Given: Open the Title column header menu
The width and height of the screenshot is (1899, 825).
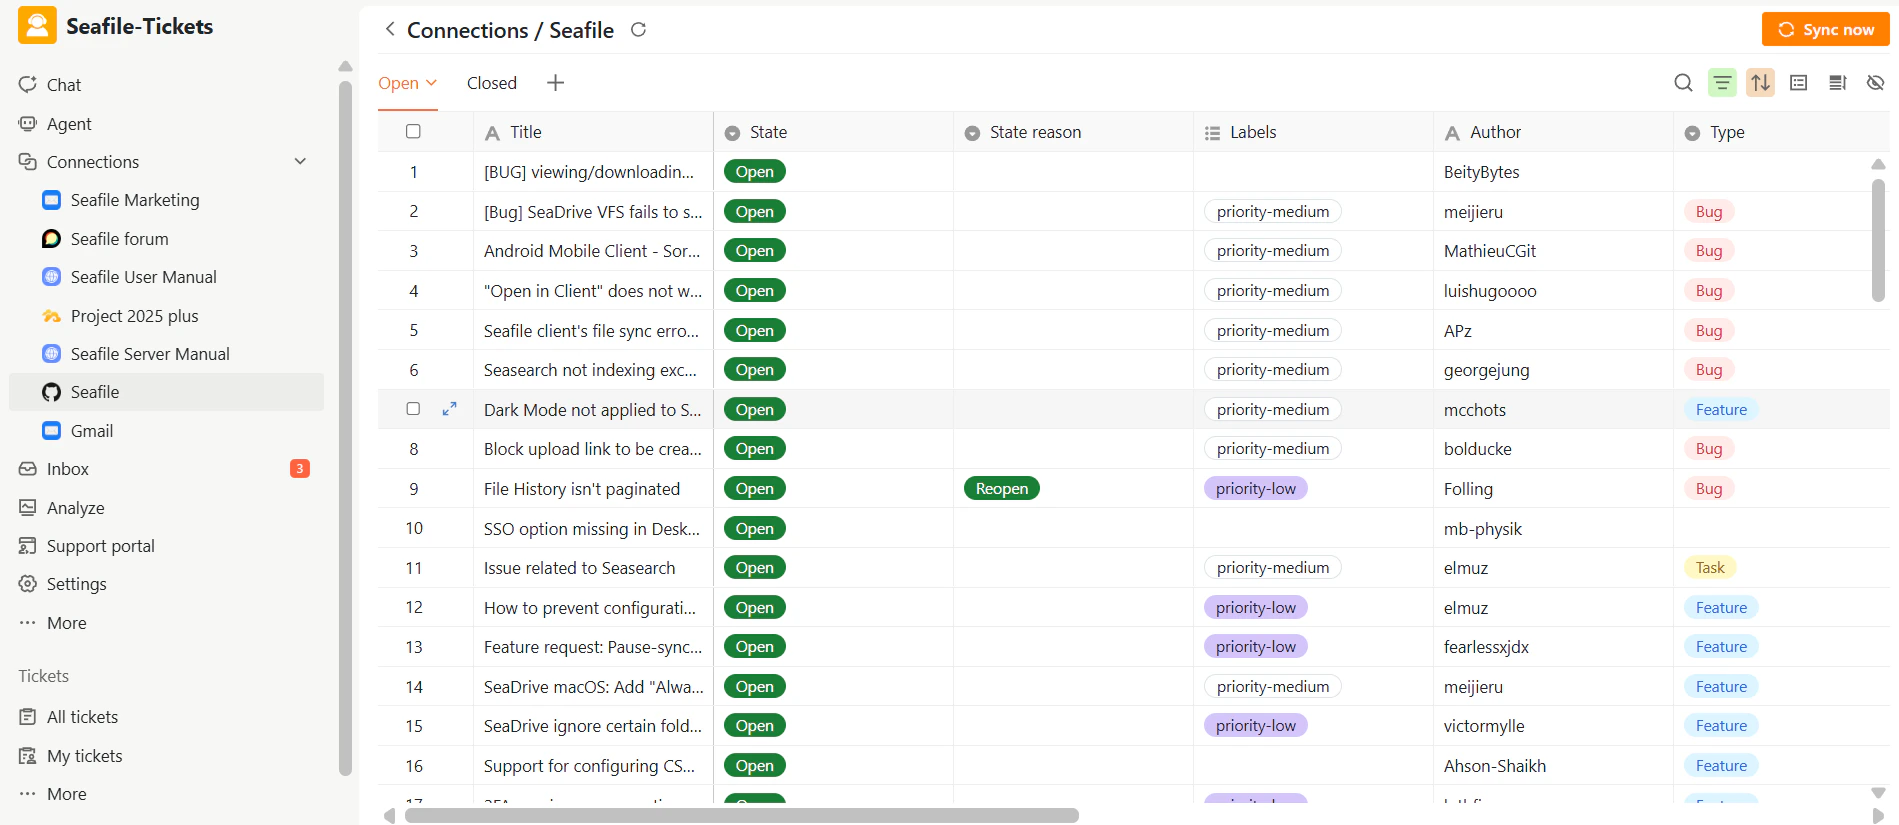Looking at the screenshot, I should (x=593, y=132).
